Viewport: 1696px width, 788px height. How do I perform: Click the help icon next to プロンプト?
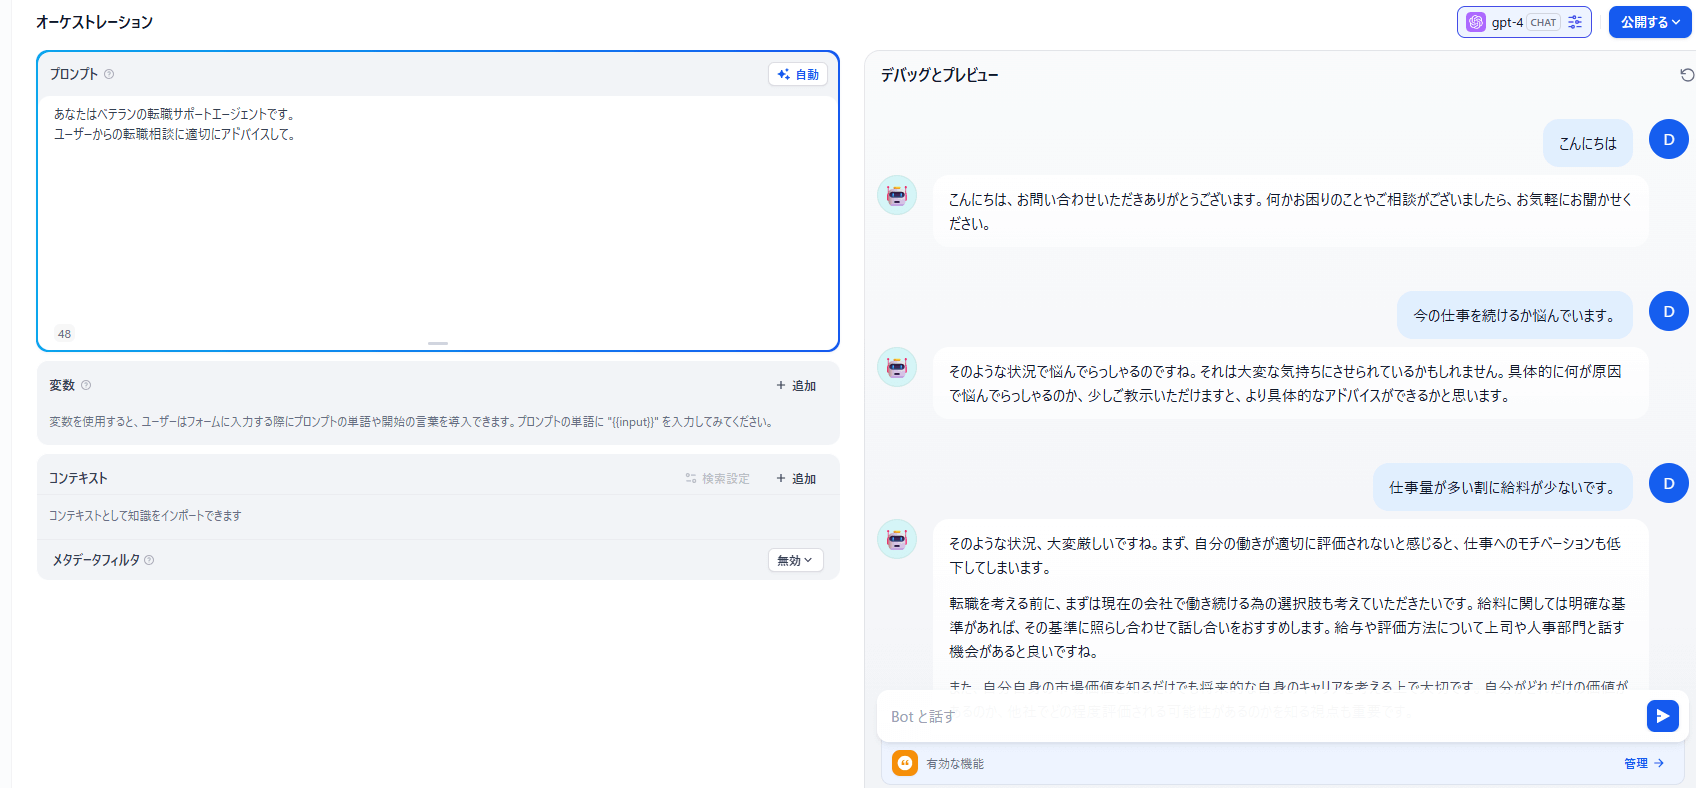[109, 74]
